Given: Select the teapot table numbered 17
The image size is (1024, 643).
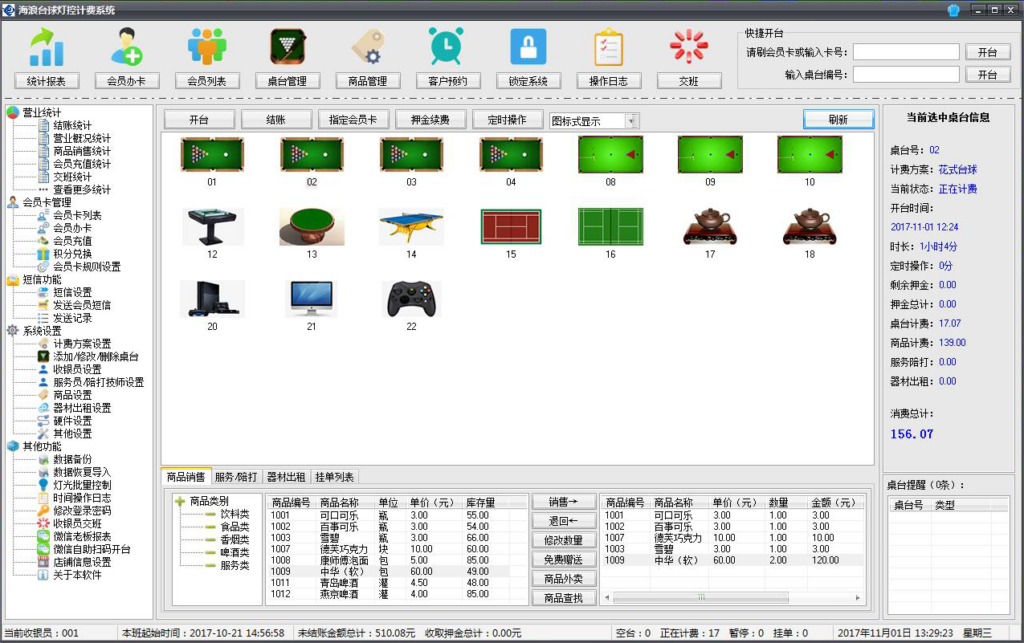Looking at the screenshot, I should click(709, 228).
